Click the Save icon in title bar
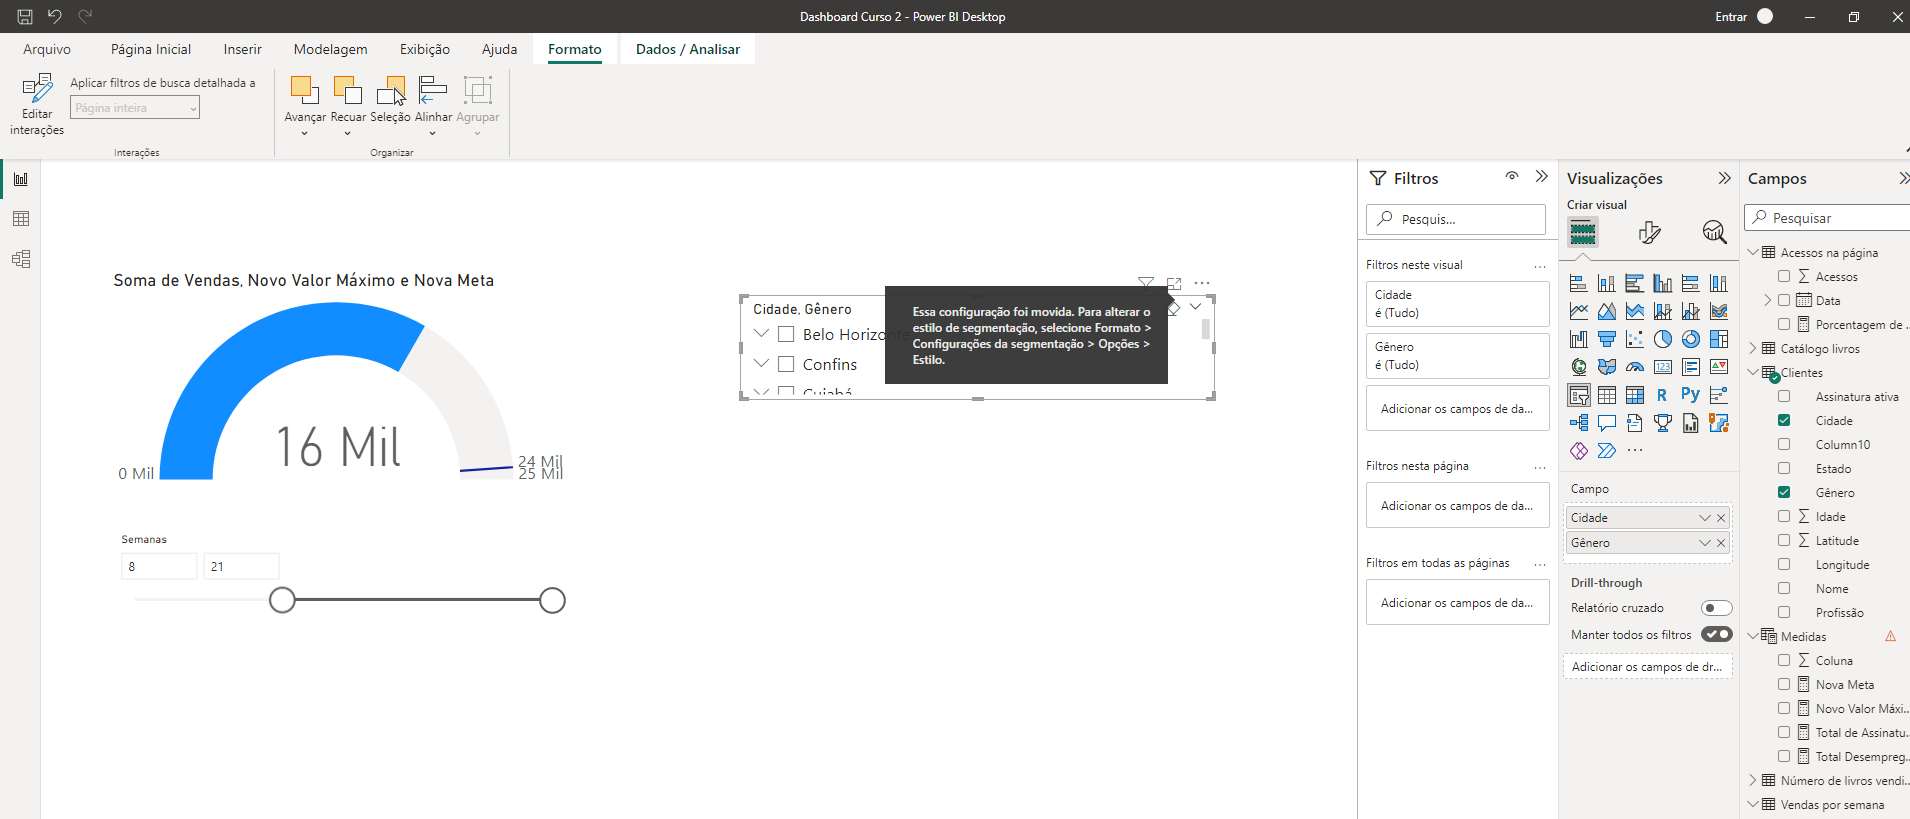 click(25, 16)
